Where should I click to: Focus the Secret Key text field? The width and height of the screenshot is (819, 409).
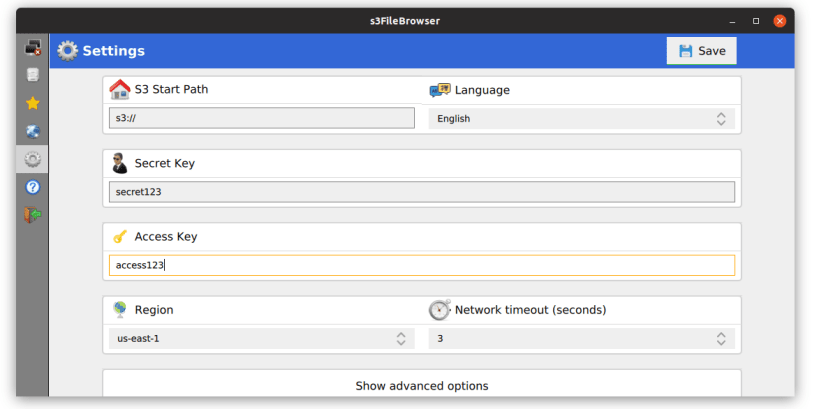coord(421,192)
